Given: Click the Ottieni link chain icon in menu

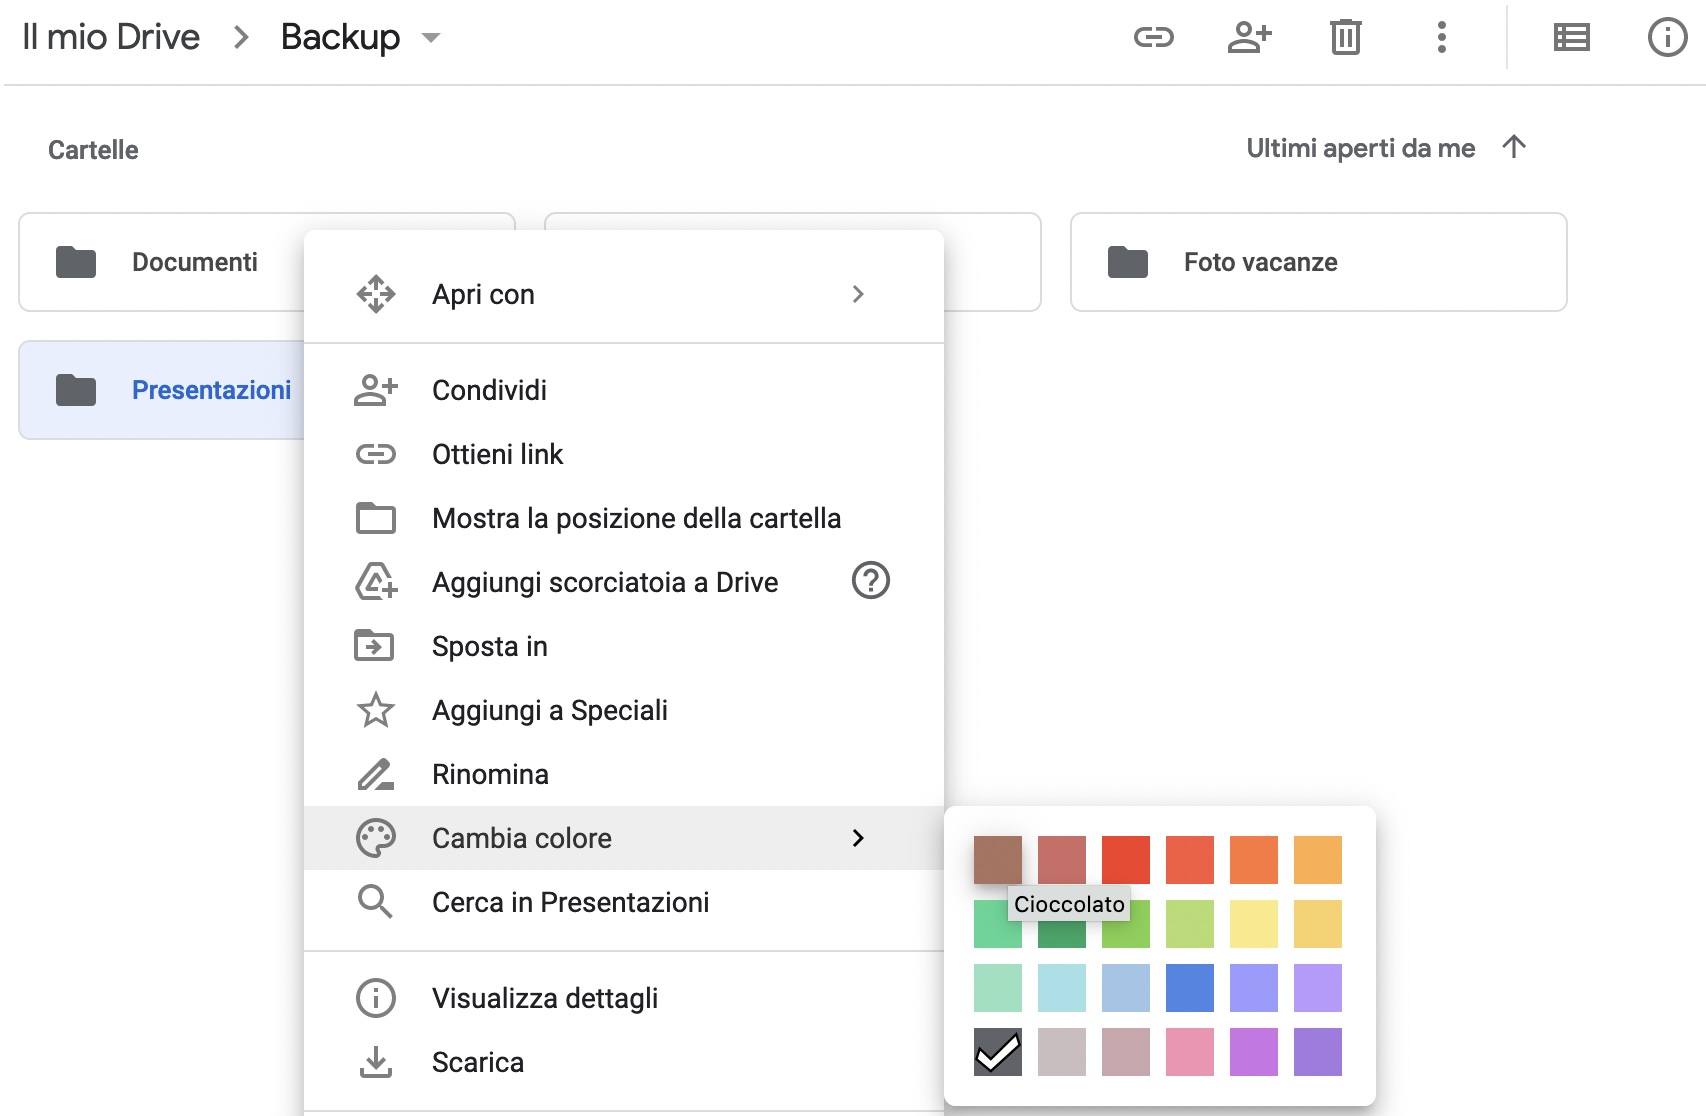Looking at the screenshot, I should tap(376, 454).
